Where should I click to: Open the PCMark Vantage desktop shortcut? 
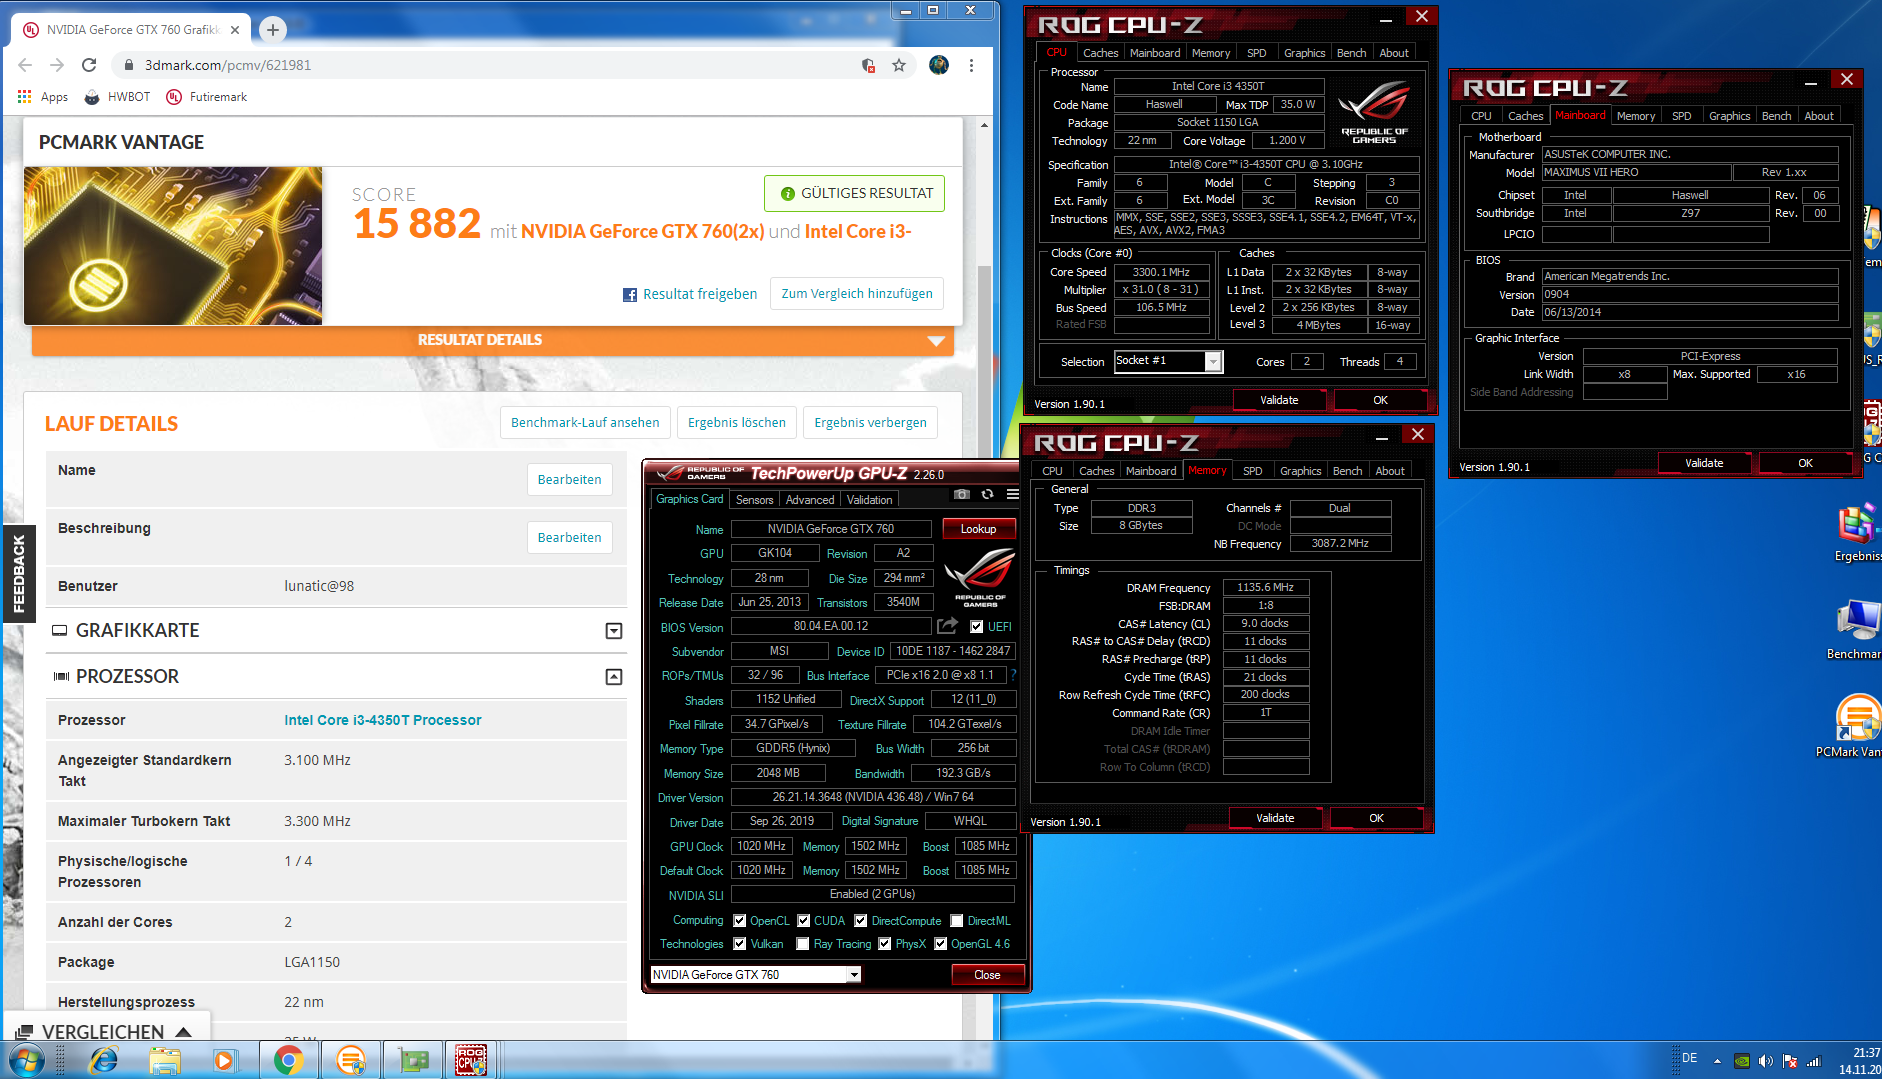1856,726
